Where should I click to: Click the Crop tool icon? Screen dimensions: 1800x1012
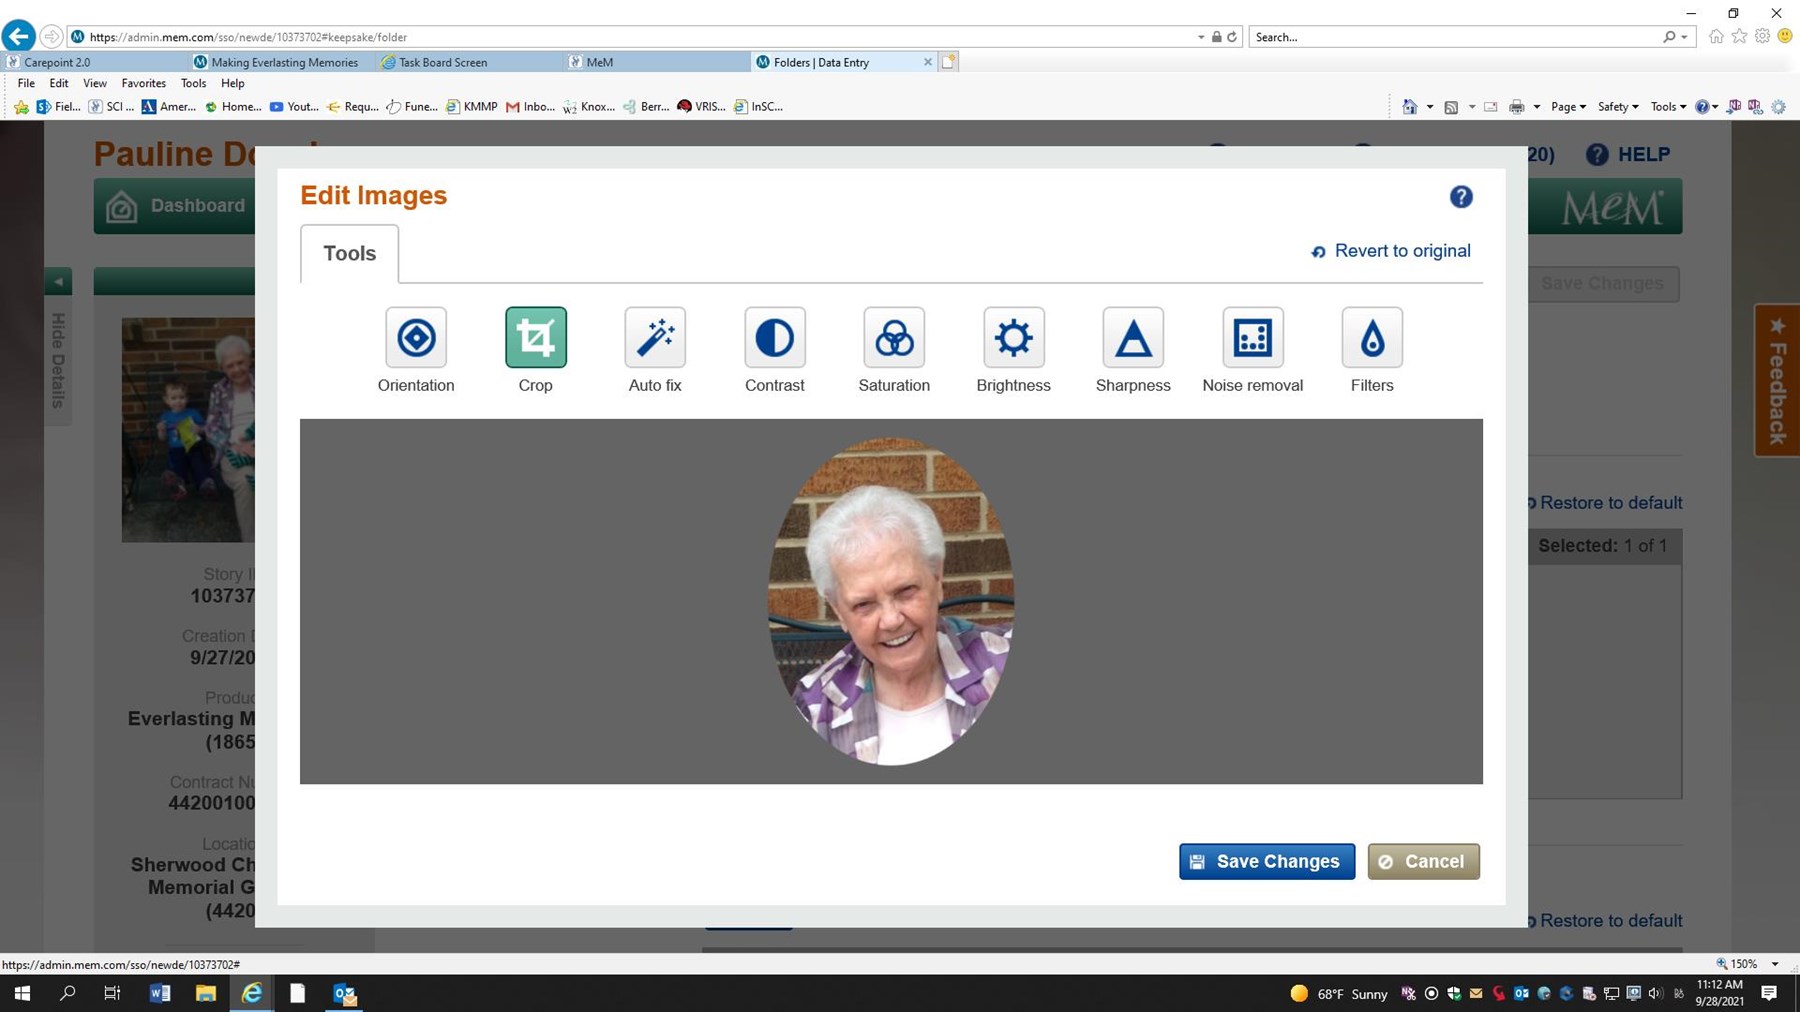pyautogui.click(x=535, y=338)
